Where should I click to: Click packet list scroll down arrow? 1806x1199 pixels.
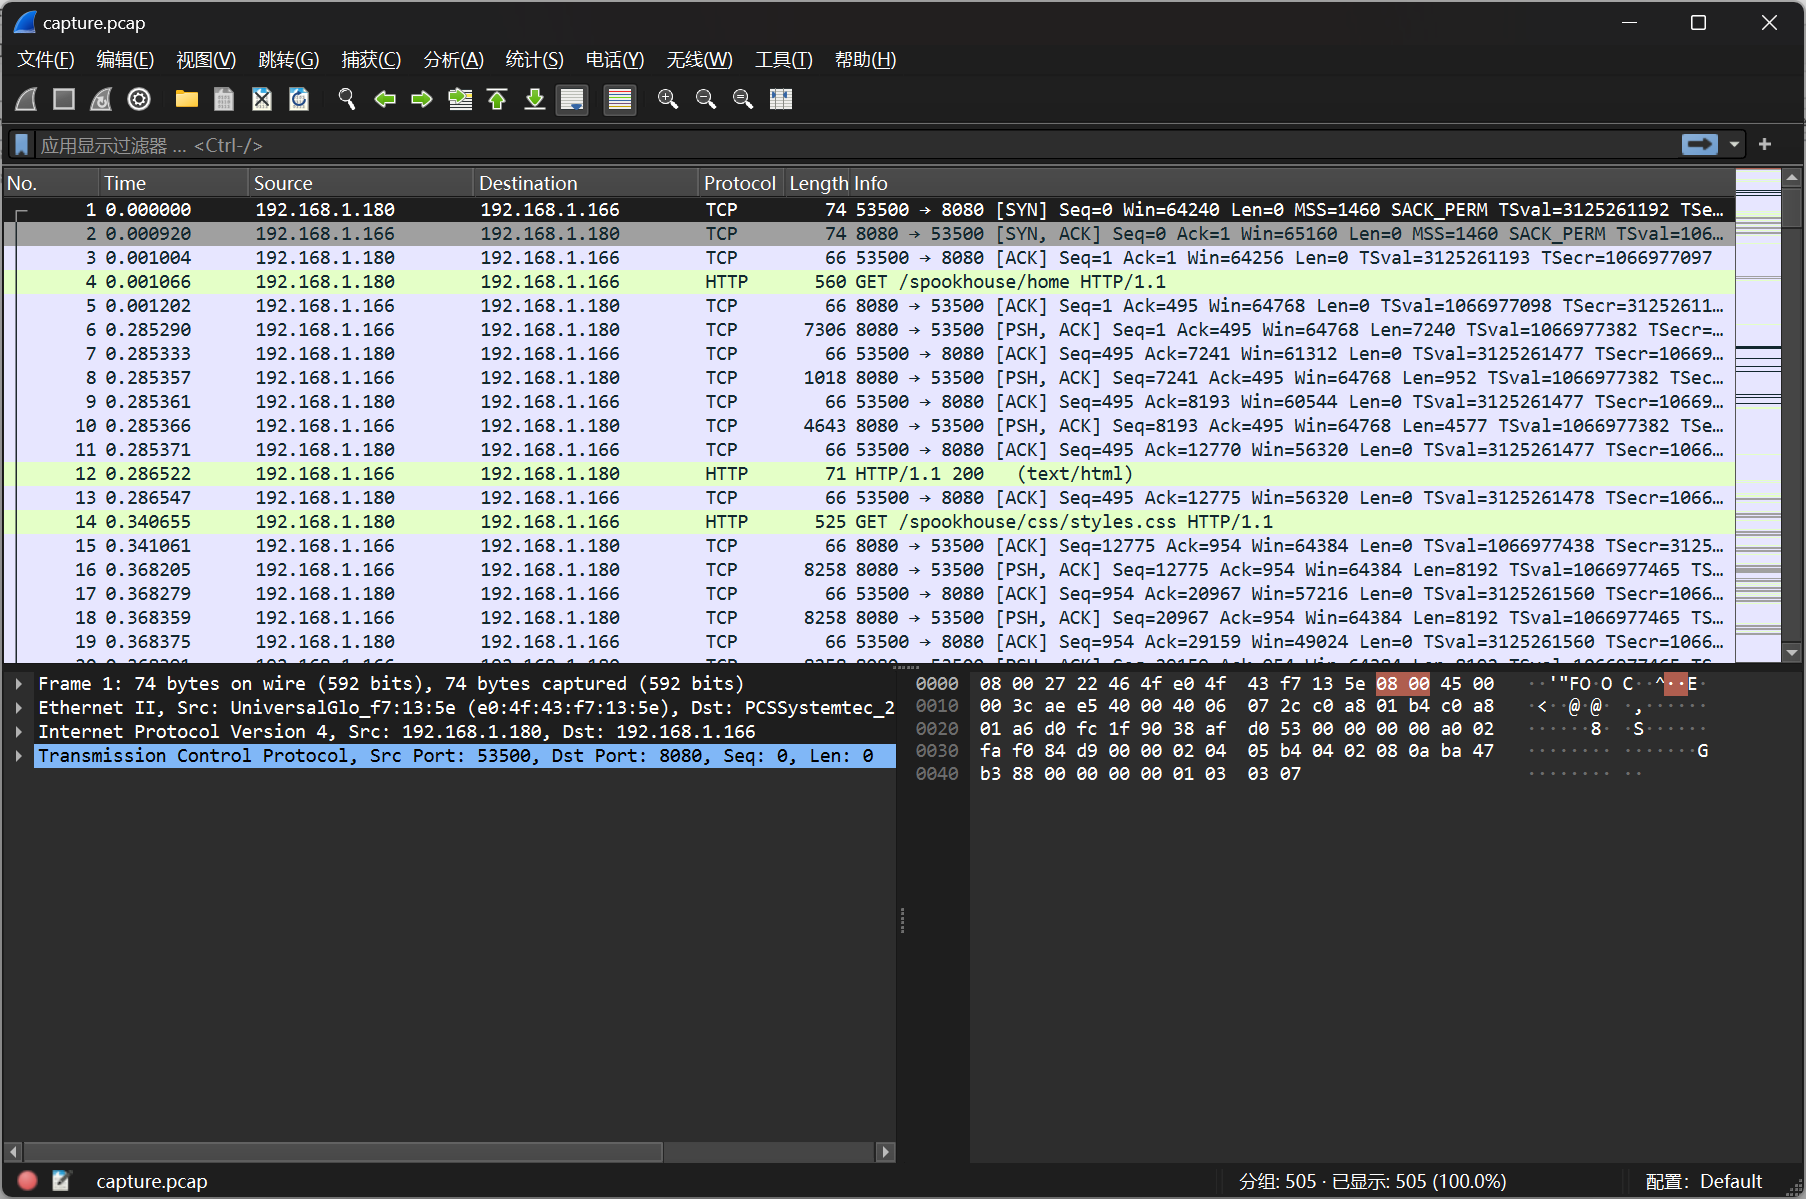coord(1792,652)
